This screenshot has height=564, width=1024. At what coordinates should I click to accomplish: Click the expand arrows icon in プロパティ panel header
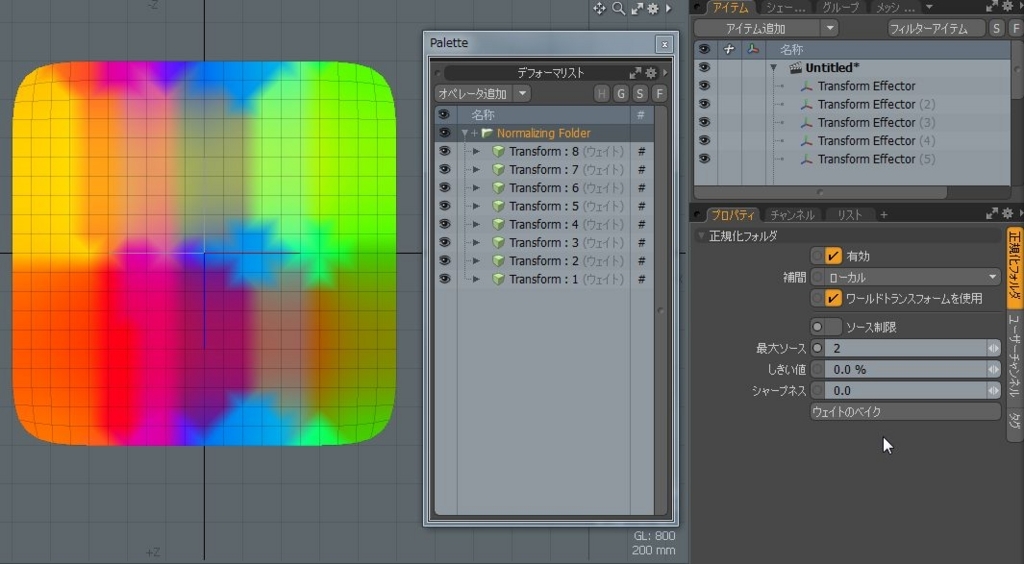pos(992,213)
